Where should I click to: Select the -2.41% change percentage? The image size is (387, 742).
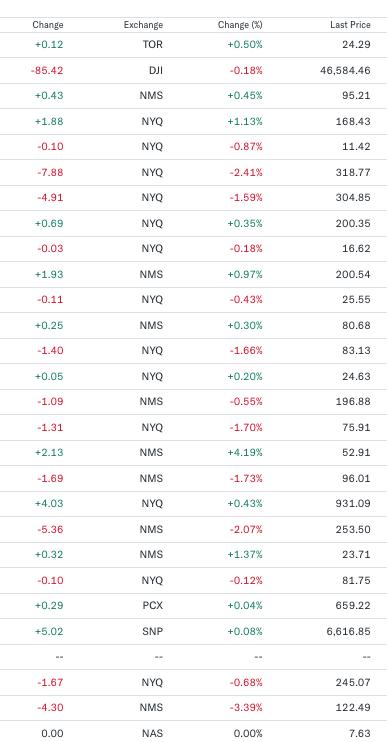246,172
